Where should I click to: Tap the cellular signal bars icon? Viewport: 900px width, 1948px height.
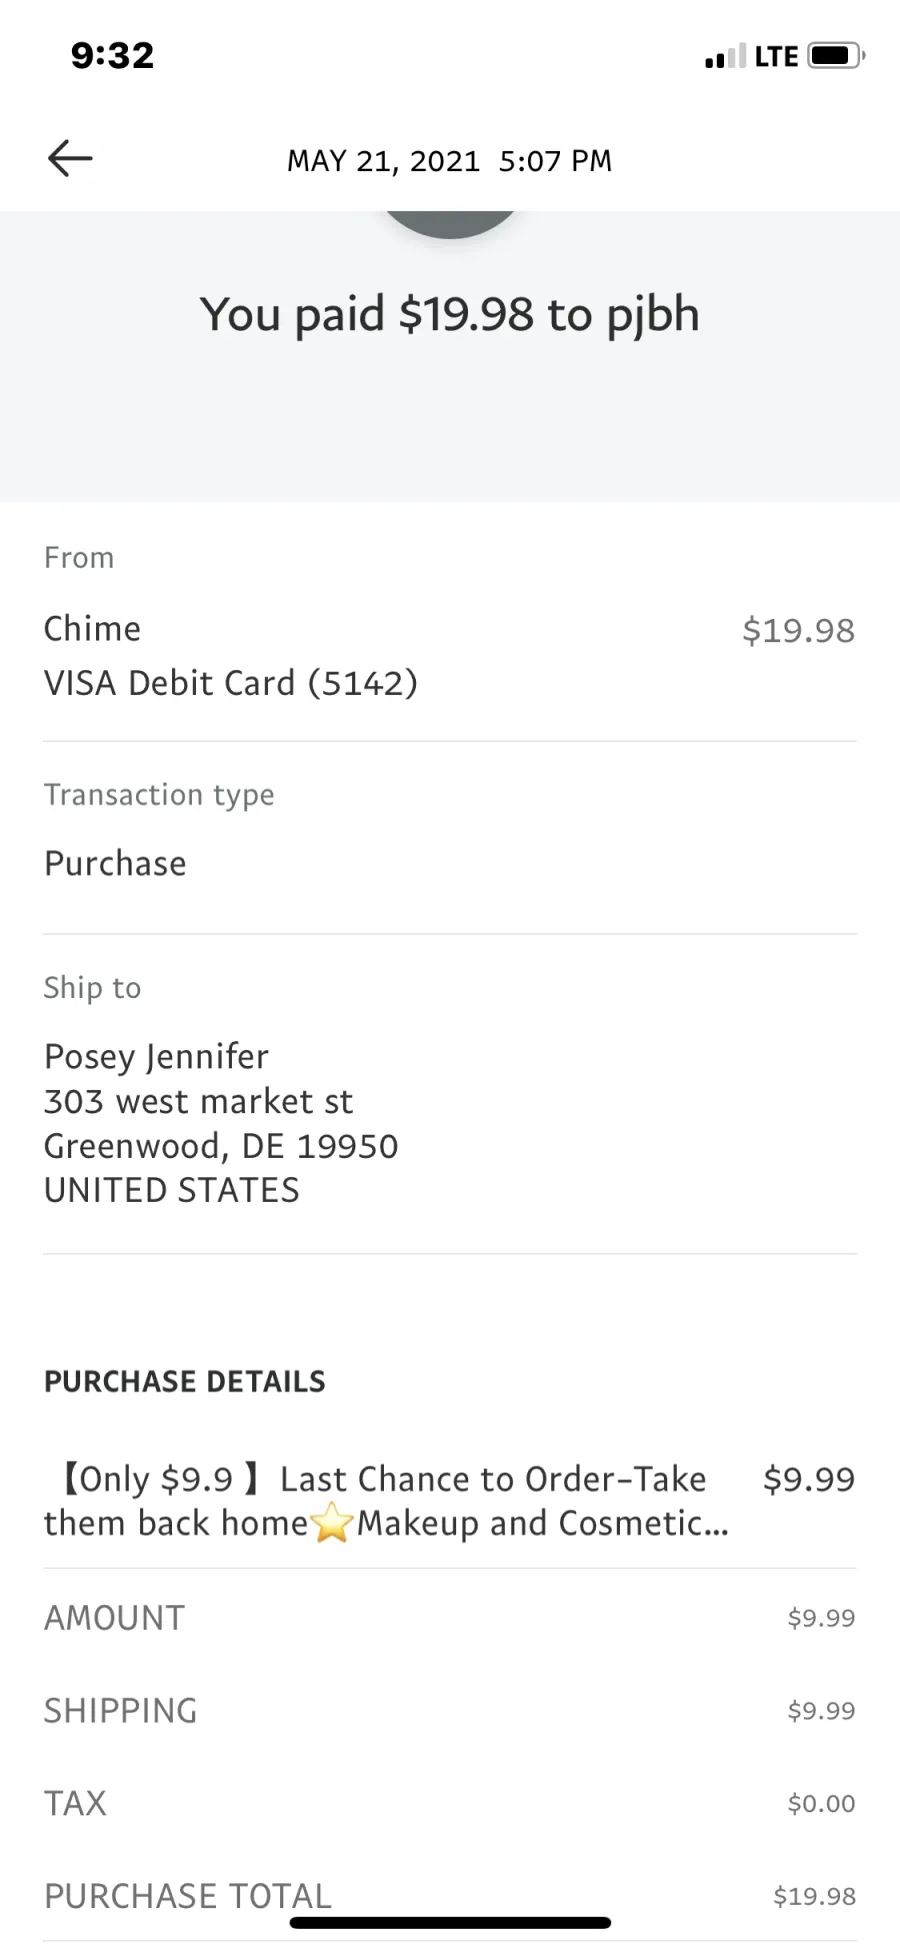pos(725,56)
